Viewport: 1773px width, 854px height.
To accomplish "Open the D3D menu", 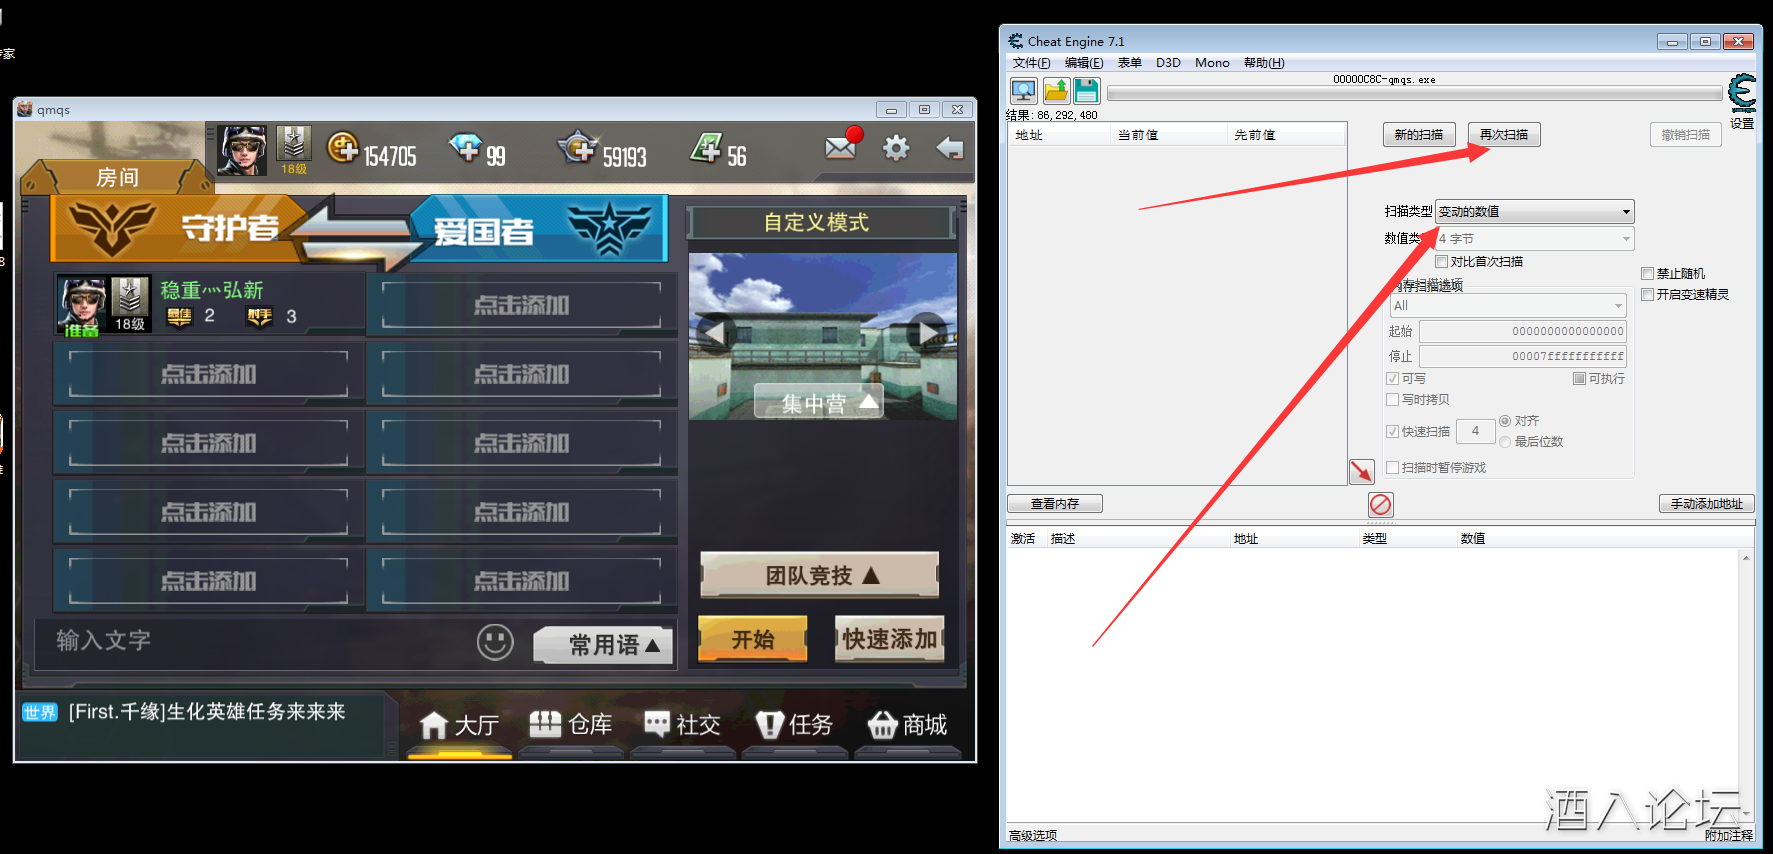I will pyautogui.click(x=1168, y=63).
